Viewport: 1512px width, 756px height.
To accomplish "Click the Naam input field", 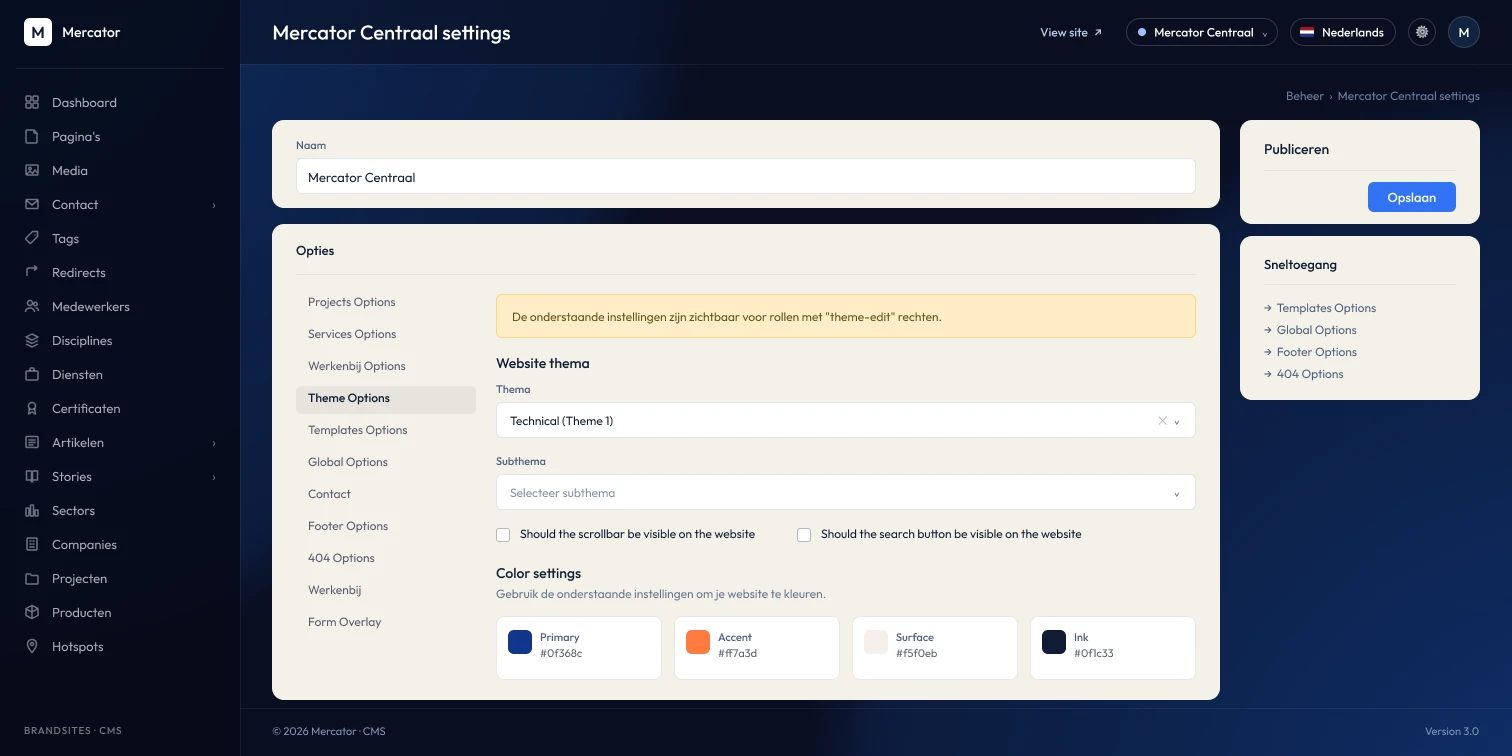I will click(x=746, y=177).
